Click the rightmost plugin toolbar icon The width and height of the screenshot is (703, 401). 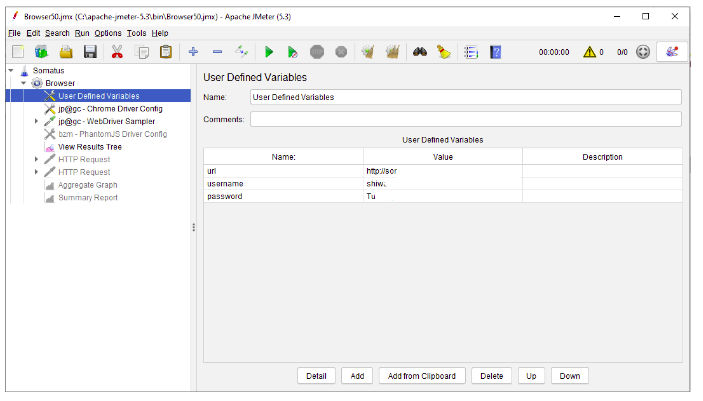point(672,52)
